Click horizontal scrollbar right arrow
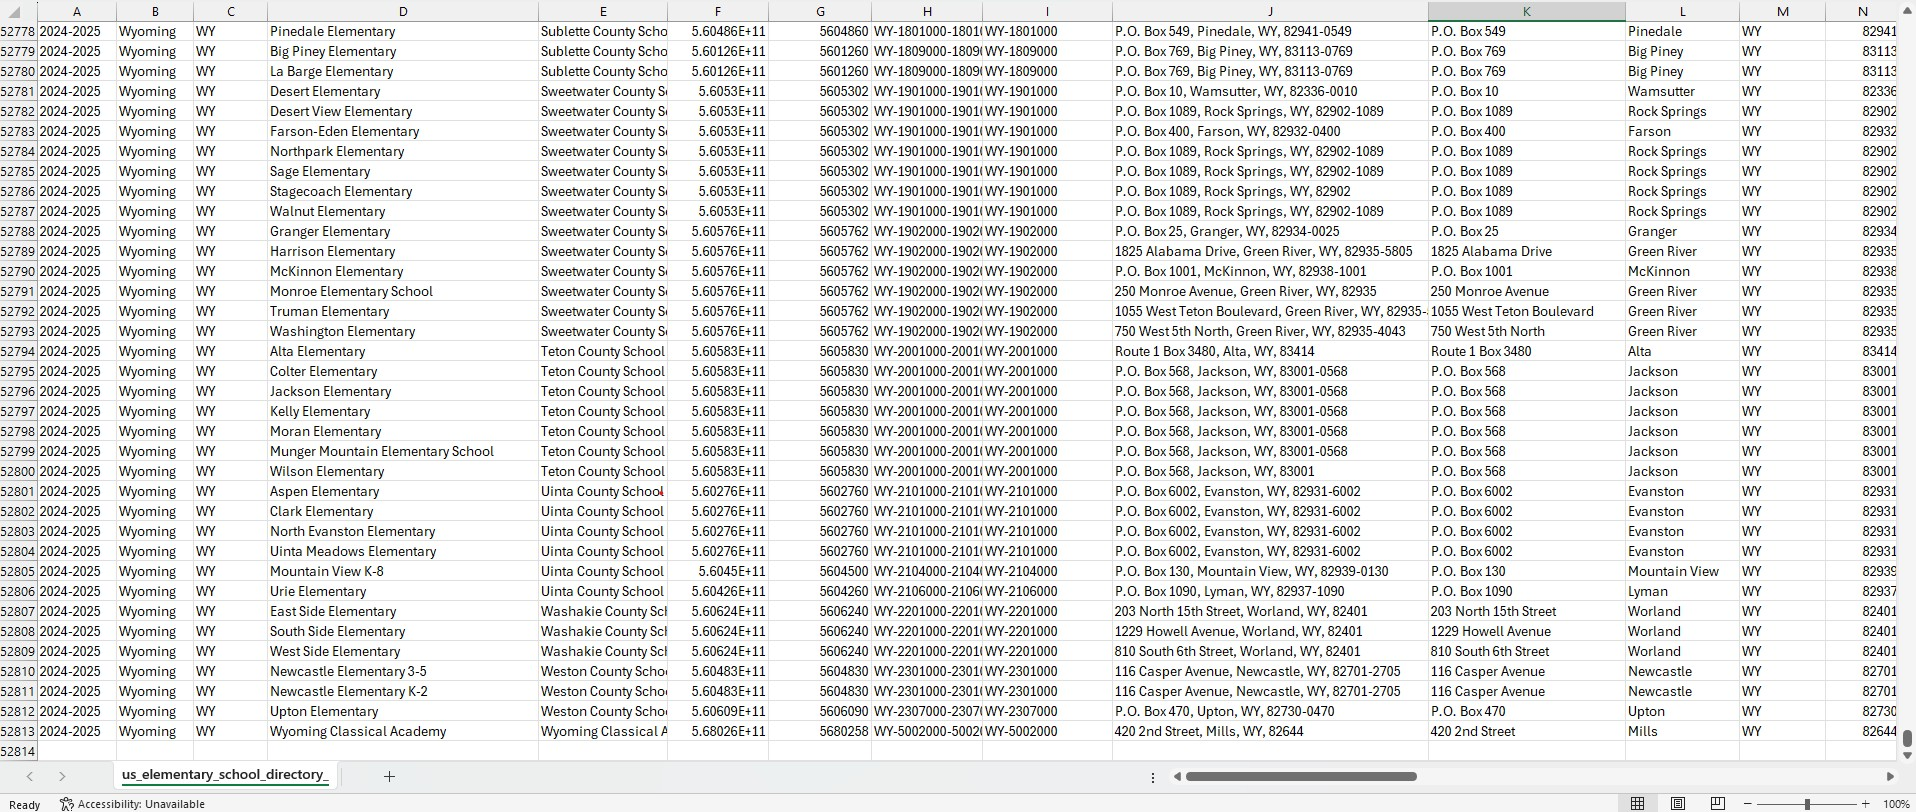Screen dimensions: 1916x812 click(1890, 776)
